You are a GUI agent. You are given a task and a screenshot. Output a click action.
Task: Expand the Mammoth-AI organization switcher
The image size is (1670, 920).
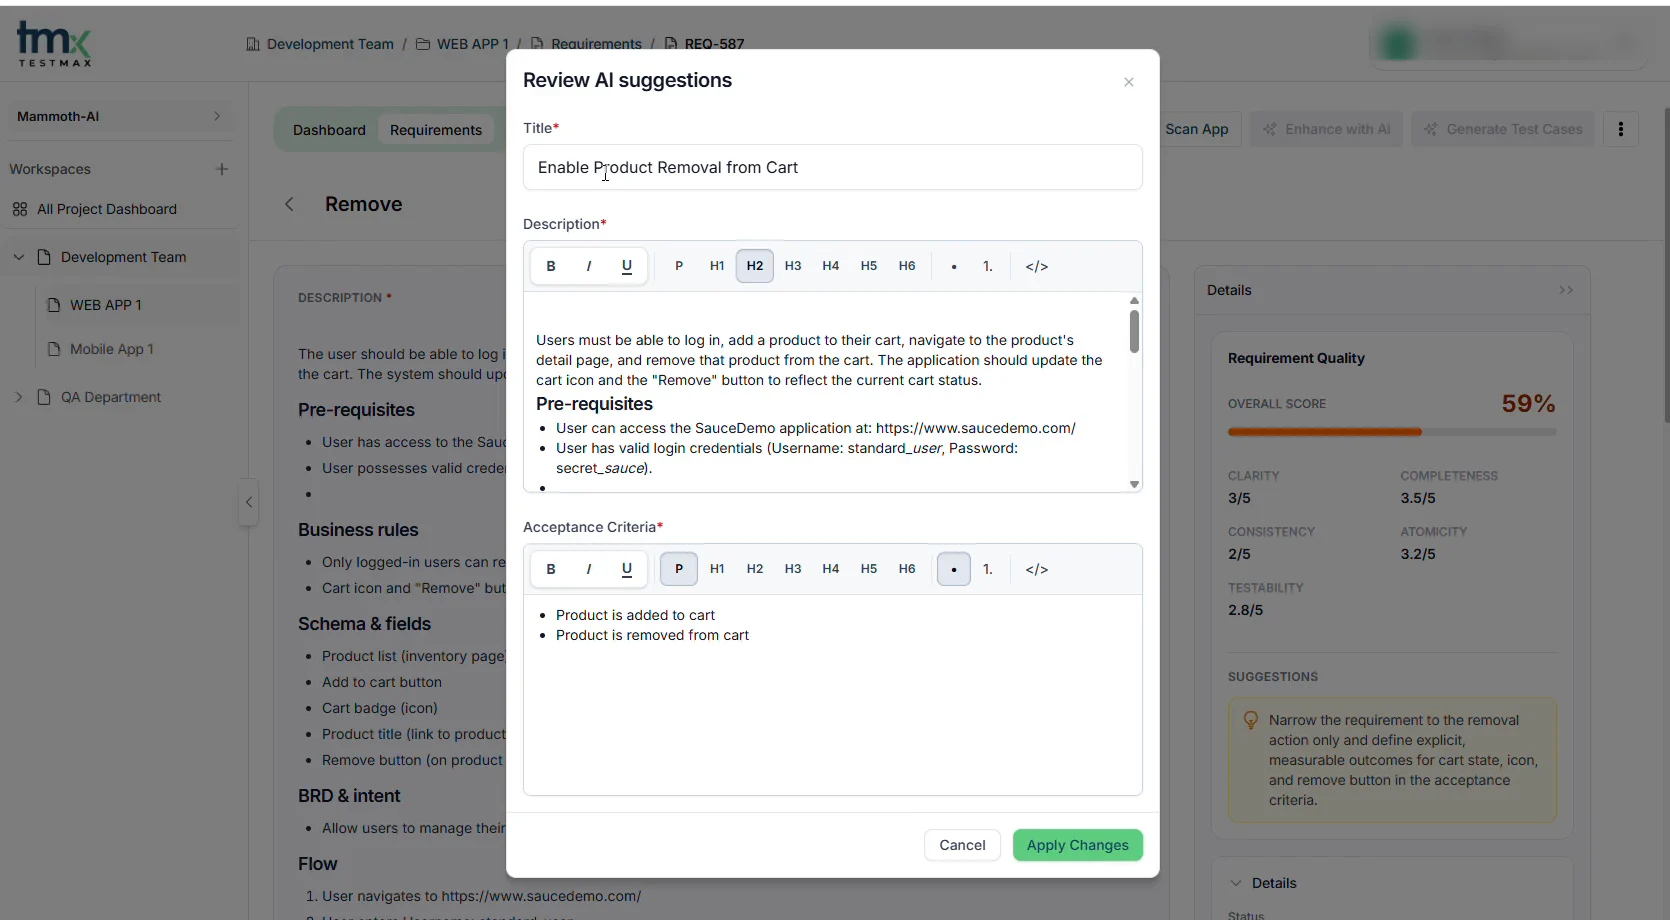coord(120,116)
